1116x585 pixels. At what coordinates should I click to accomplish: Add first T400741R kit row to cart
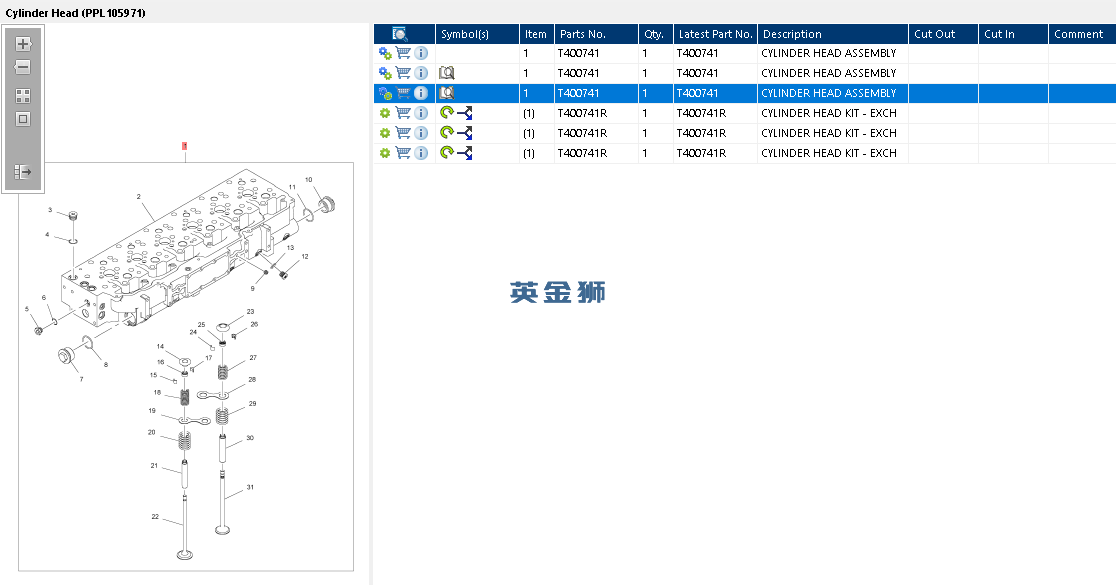click(403, 112)
